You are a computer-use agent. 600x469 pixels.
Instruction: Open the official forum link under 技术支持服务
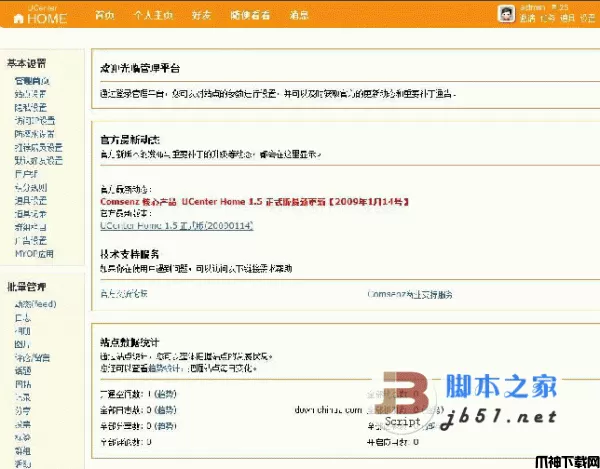coord(124,294)
